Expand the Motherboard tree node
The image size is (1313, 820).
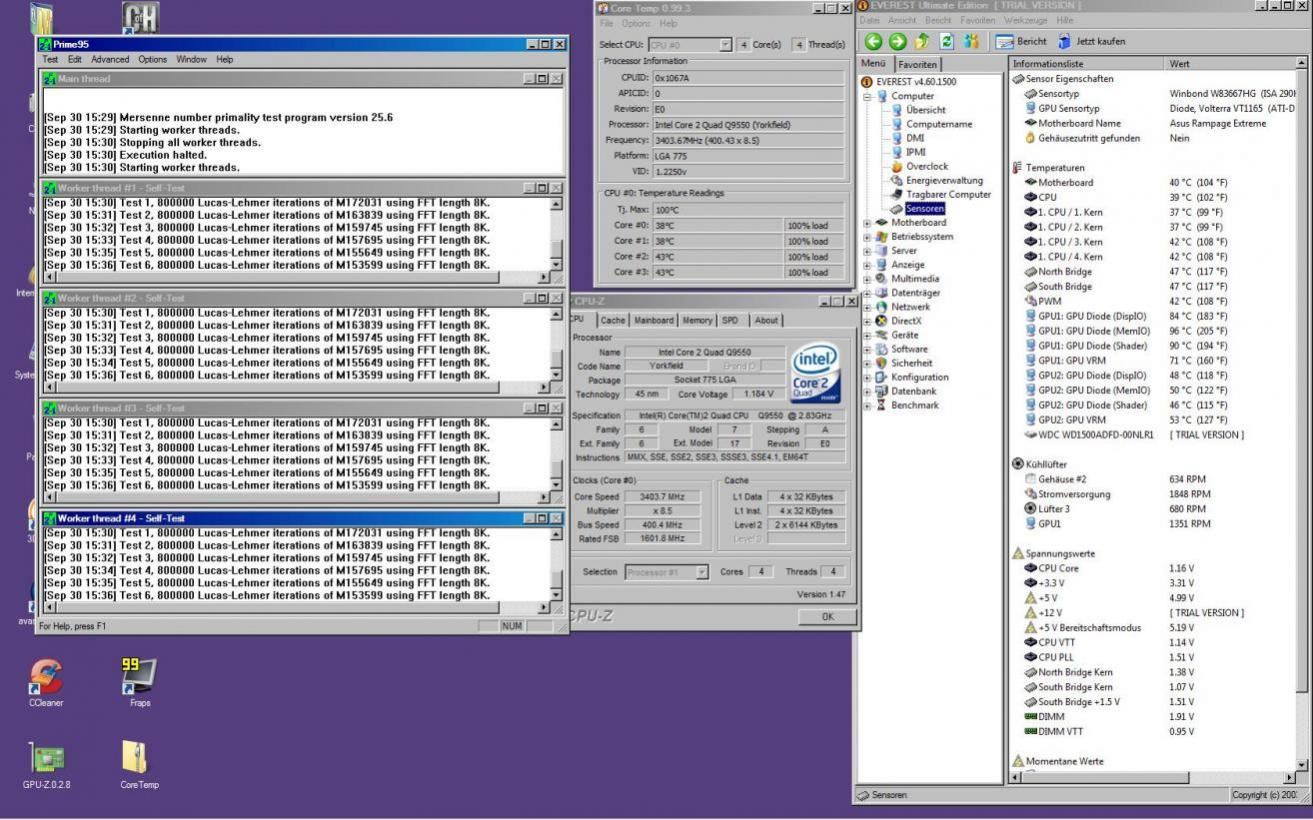click(867, 223)
